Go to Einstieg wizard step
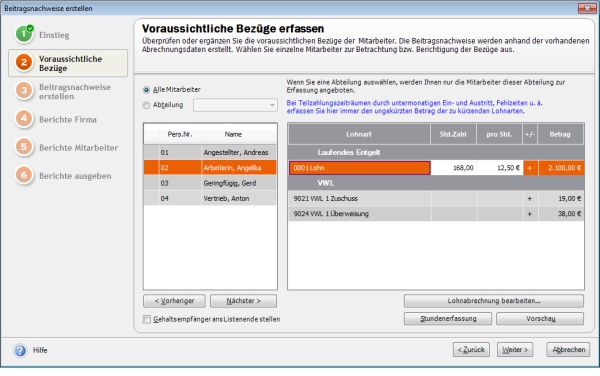600x376 pixels. coord(54,35)
